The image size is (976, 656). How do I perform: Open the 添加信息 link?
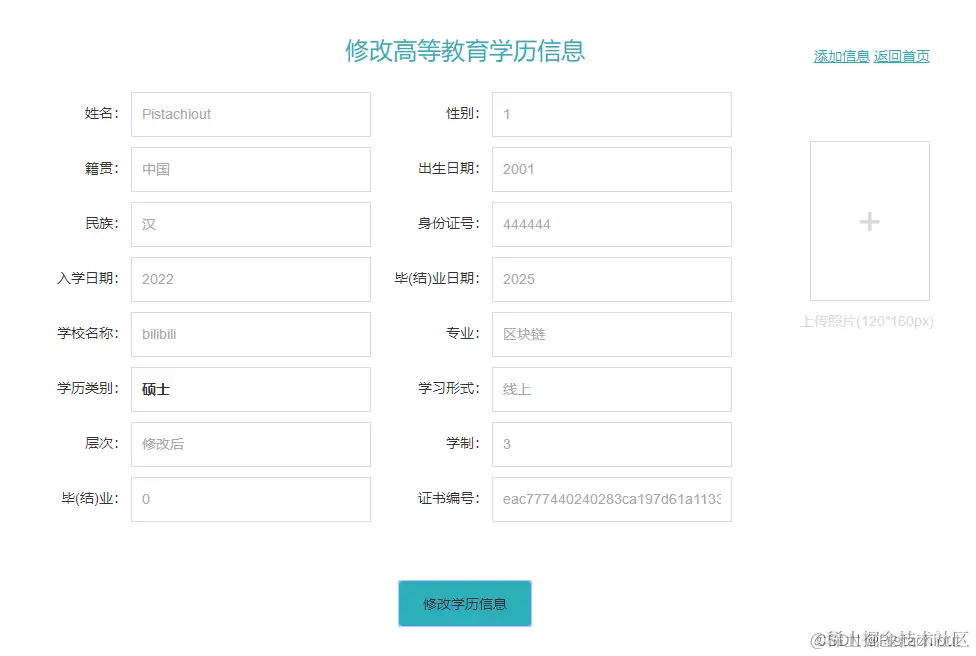coord(841,56)
